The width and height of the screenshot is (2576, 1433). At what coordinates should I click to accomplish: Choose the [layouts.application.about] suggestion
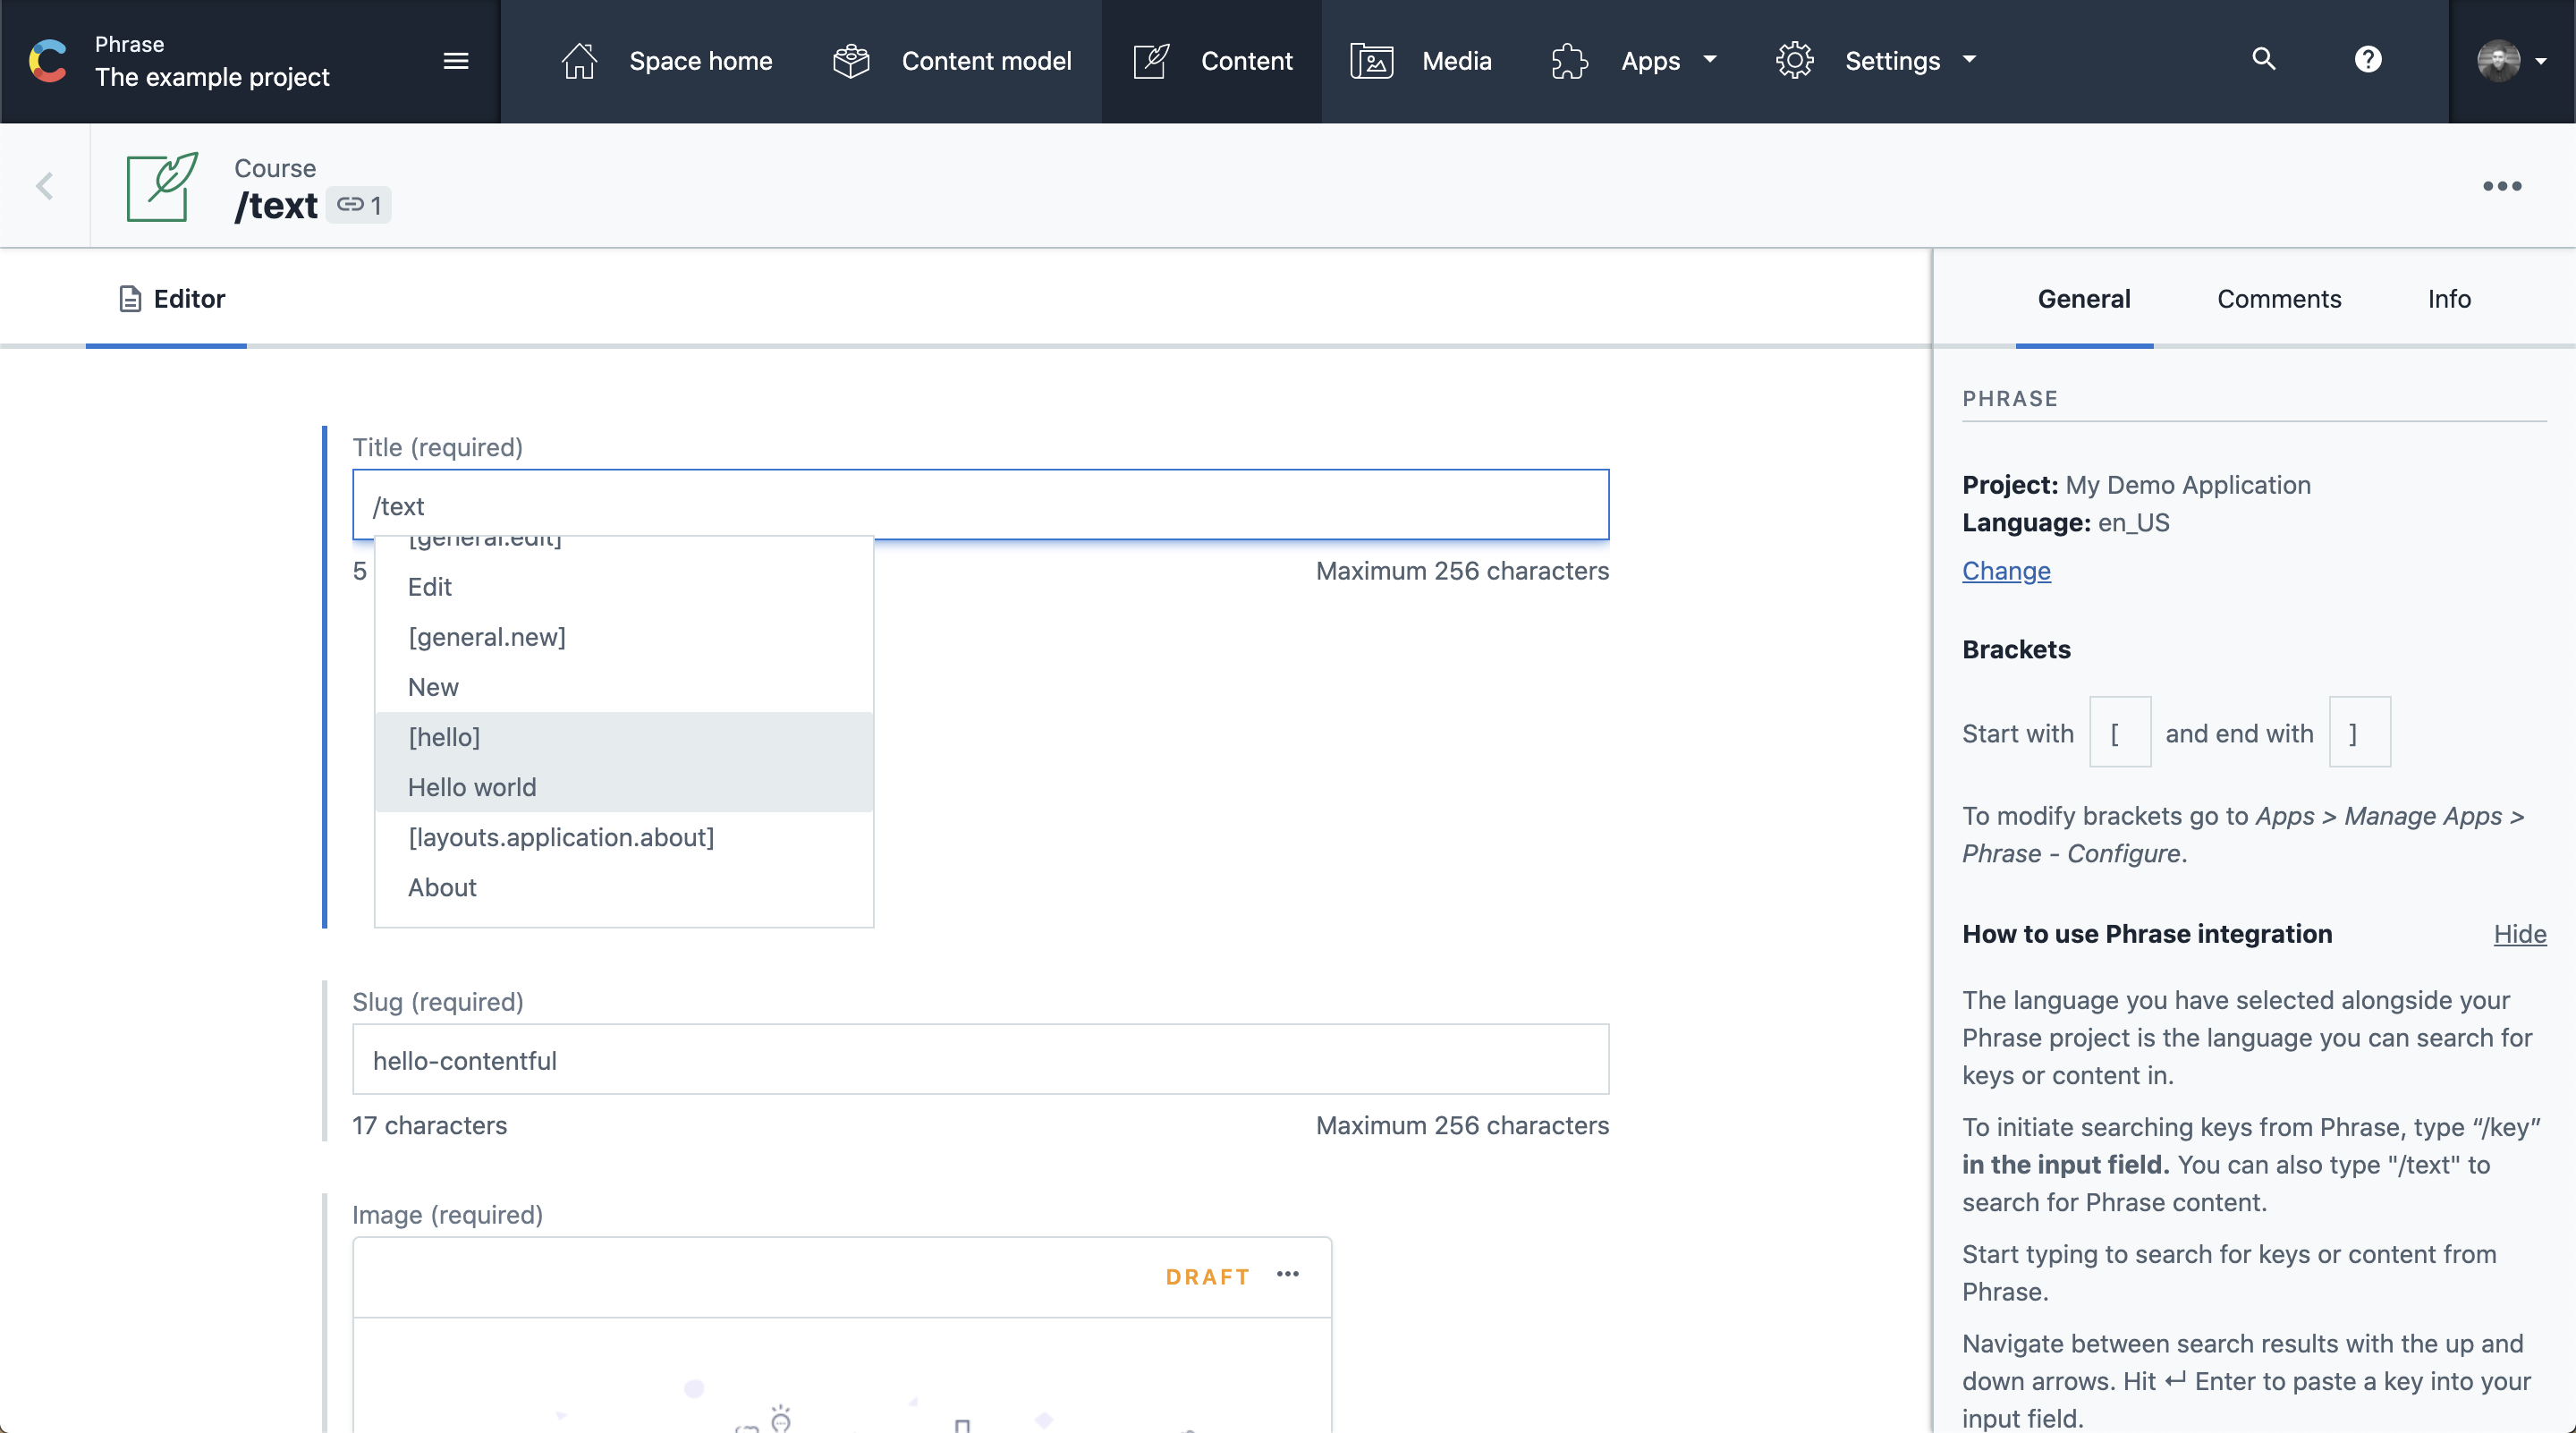click(x=561, y=837)
